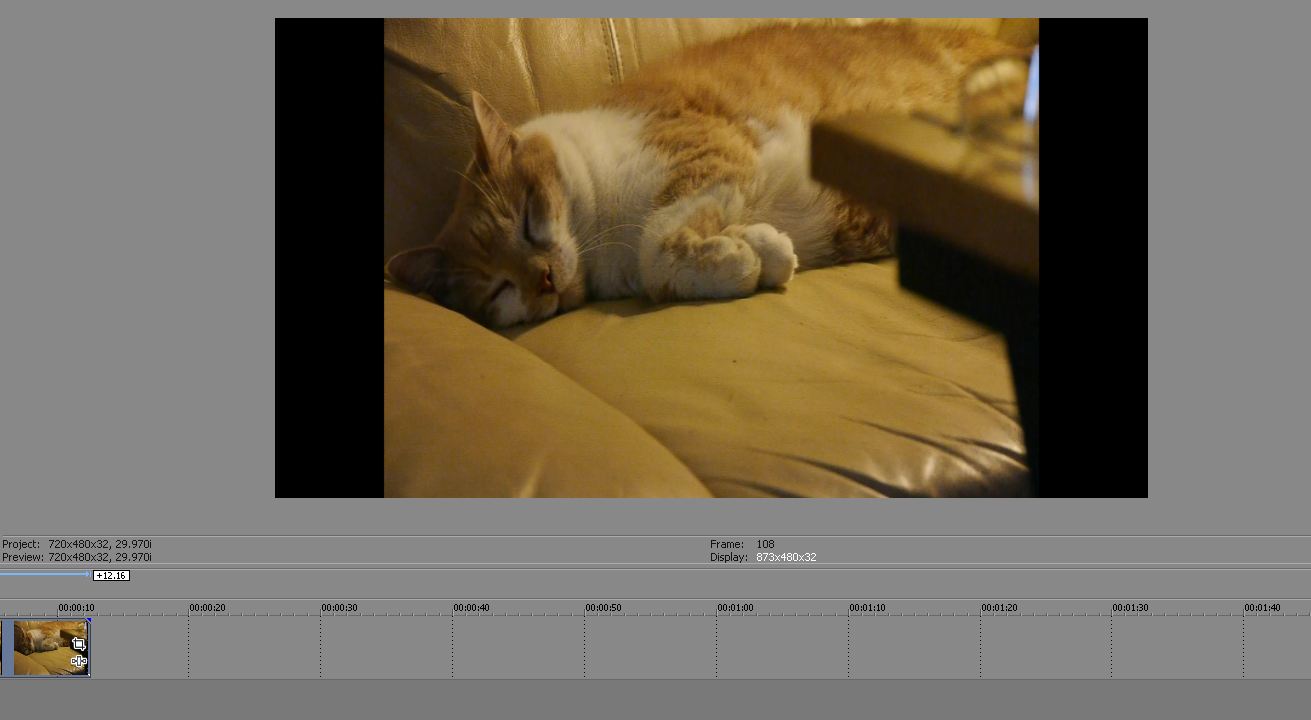The image size is (1311, 720).
Task: Click the 00:01:10 ruler mark
Action: click(867, 607)
